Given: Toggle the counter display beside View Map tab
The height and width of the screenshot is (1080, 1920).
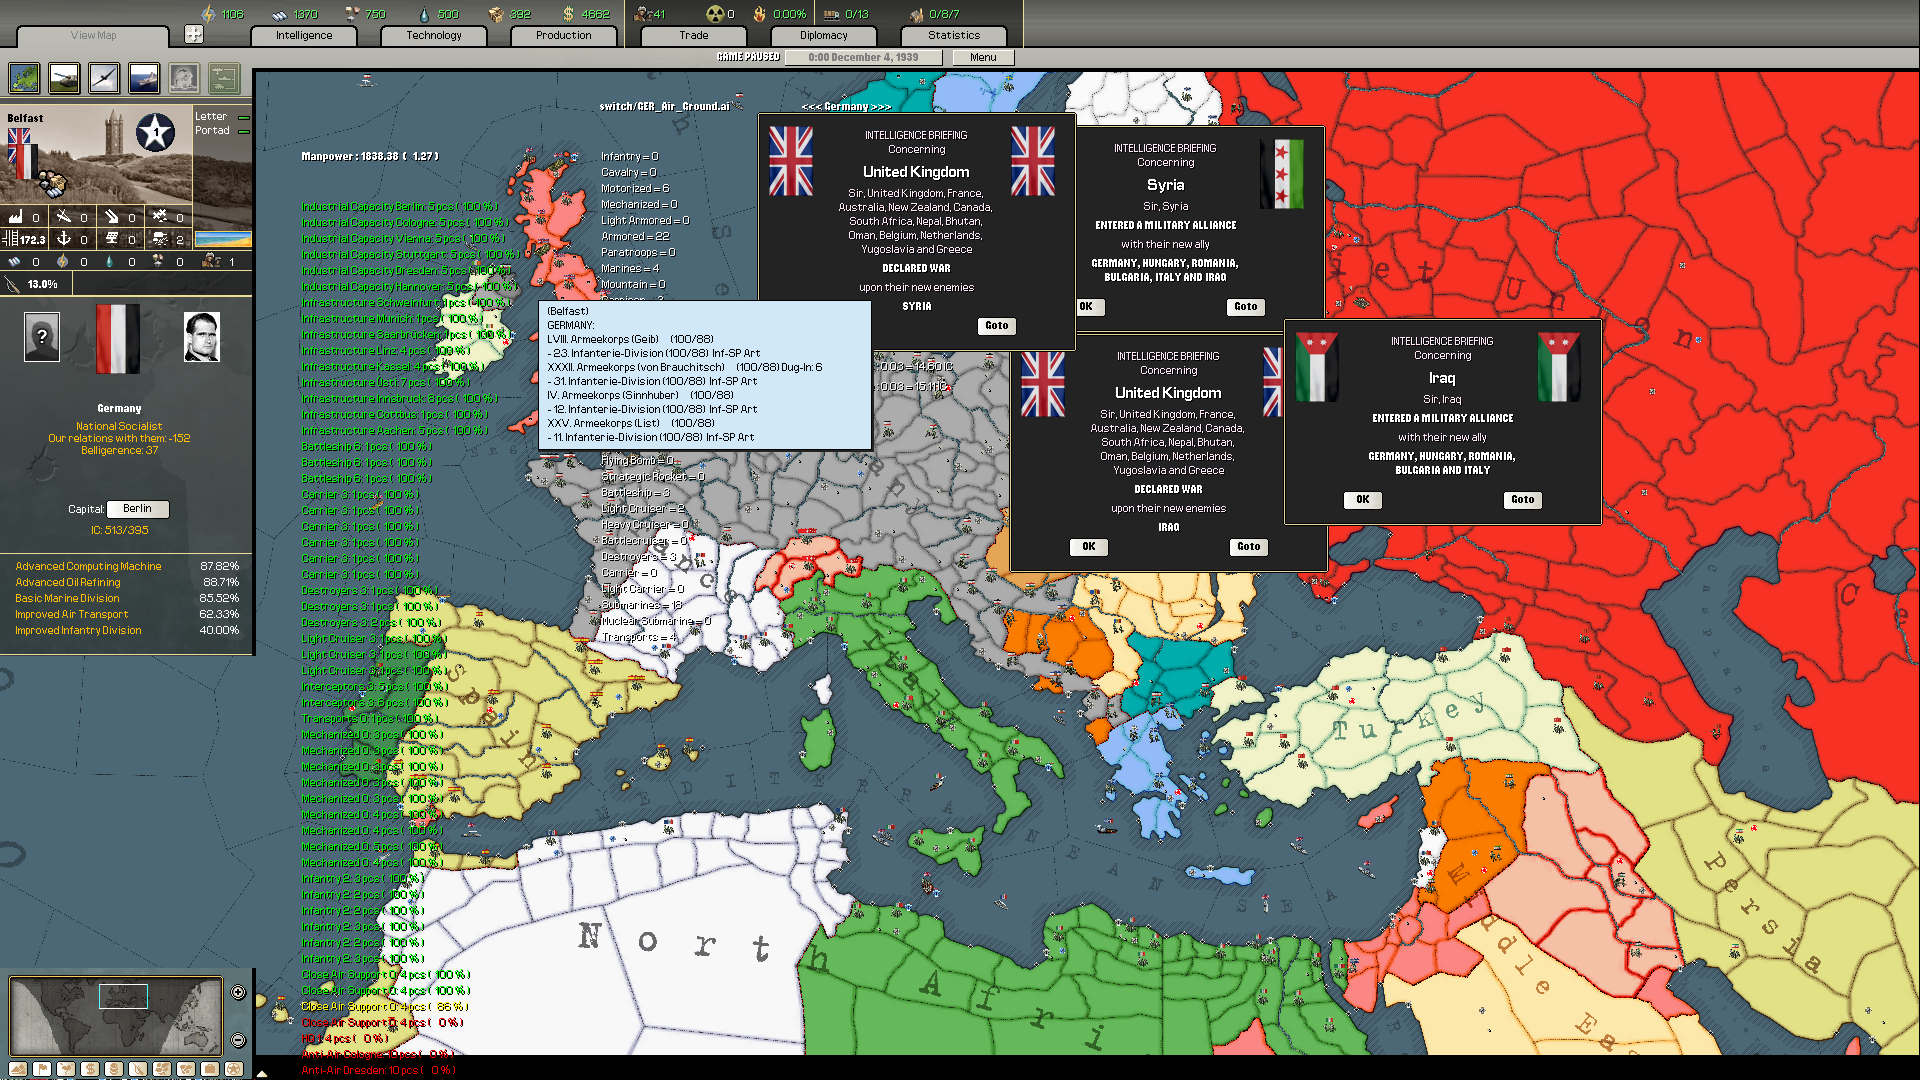Looking at the screenshot, I should coord(192,33).
